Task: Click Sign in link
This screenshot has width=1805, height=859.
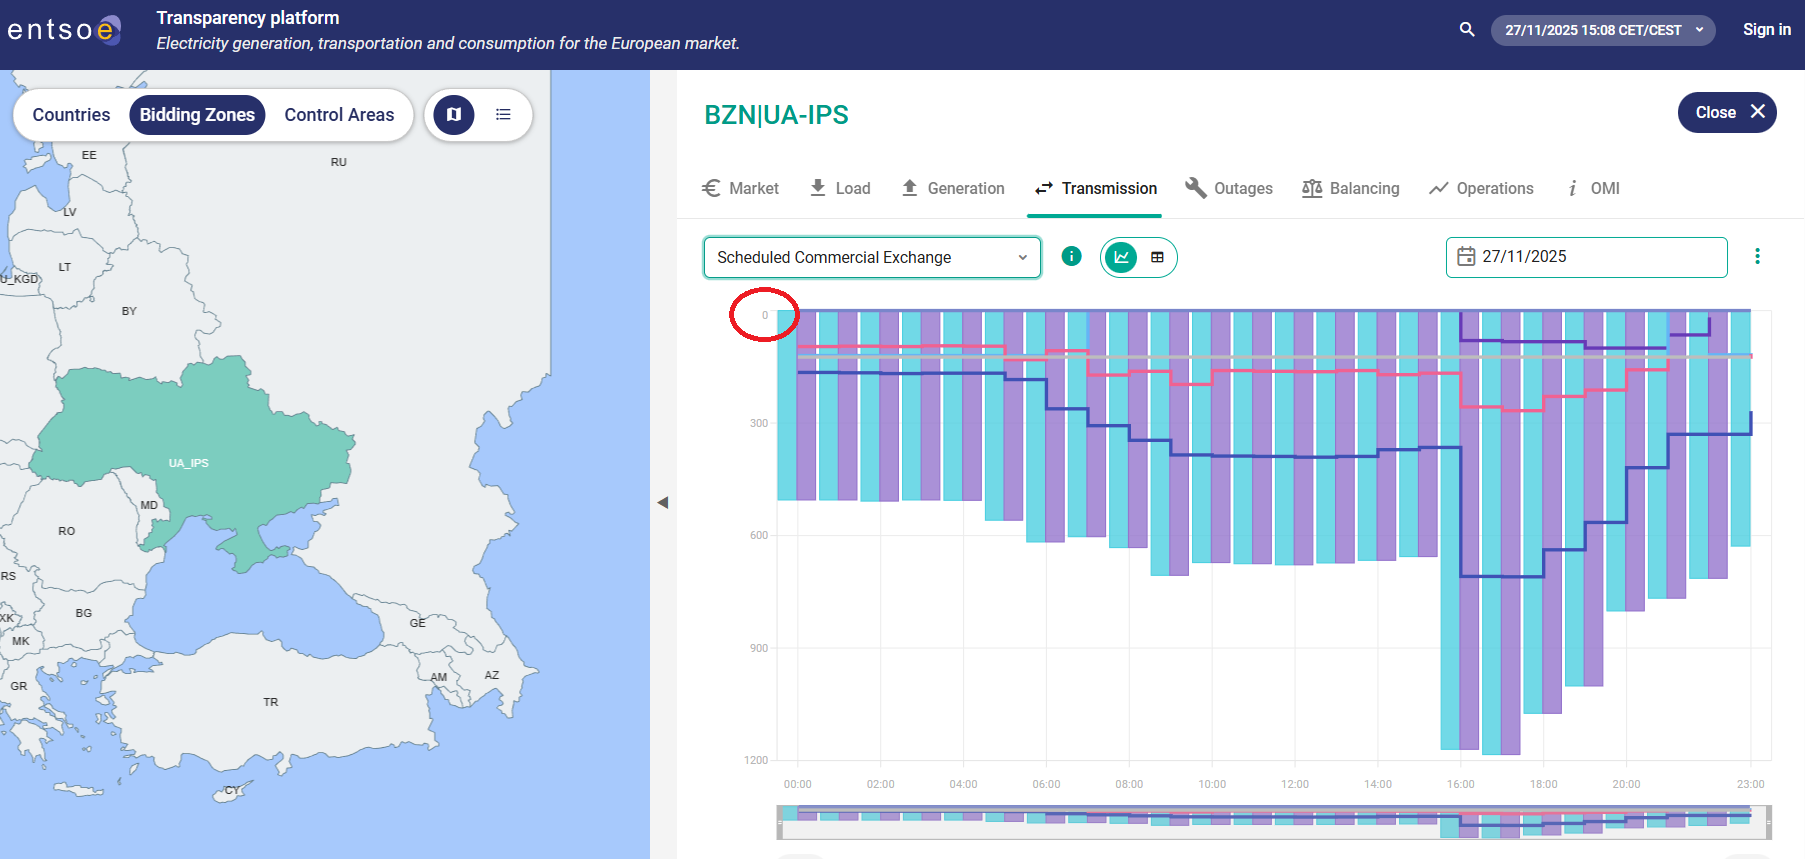Action: (1766, 30)
